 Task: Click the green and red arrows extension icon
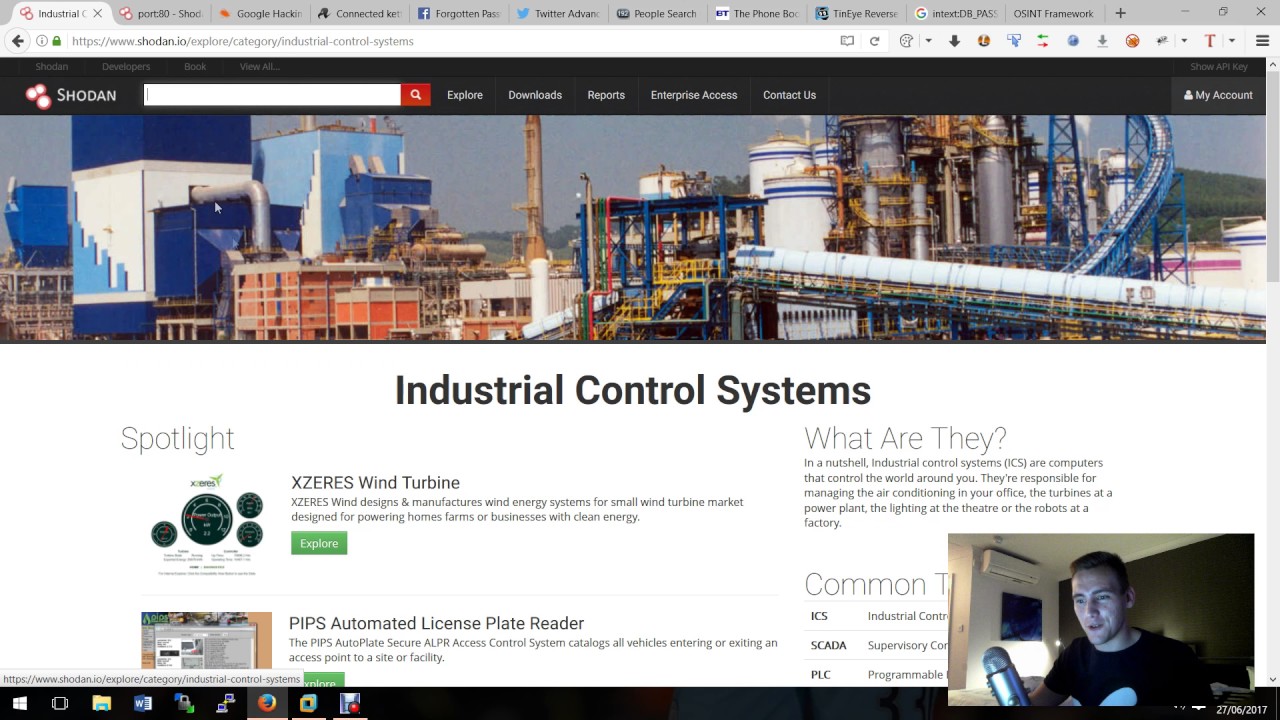pyautogui.click(x=1043, y=41)
